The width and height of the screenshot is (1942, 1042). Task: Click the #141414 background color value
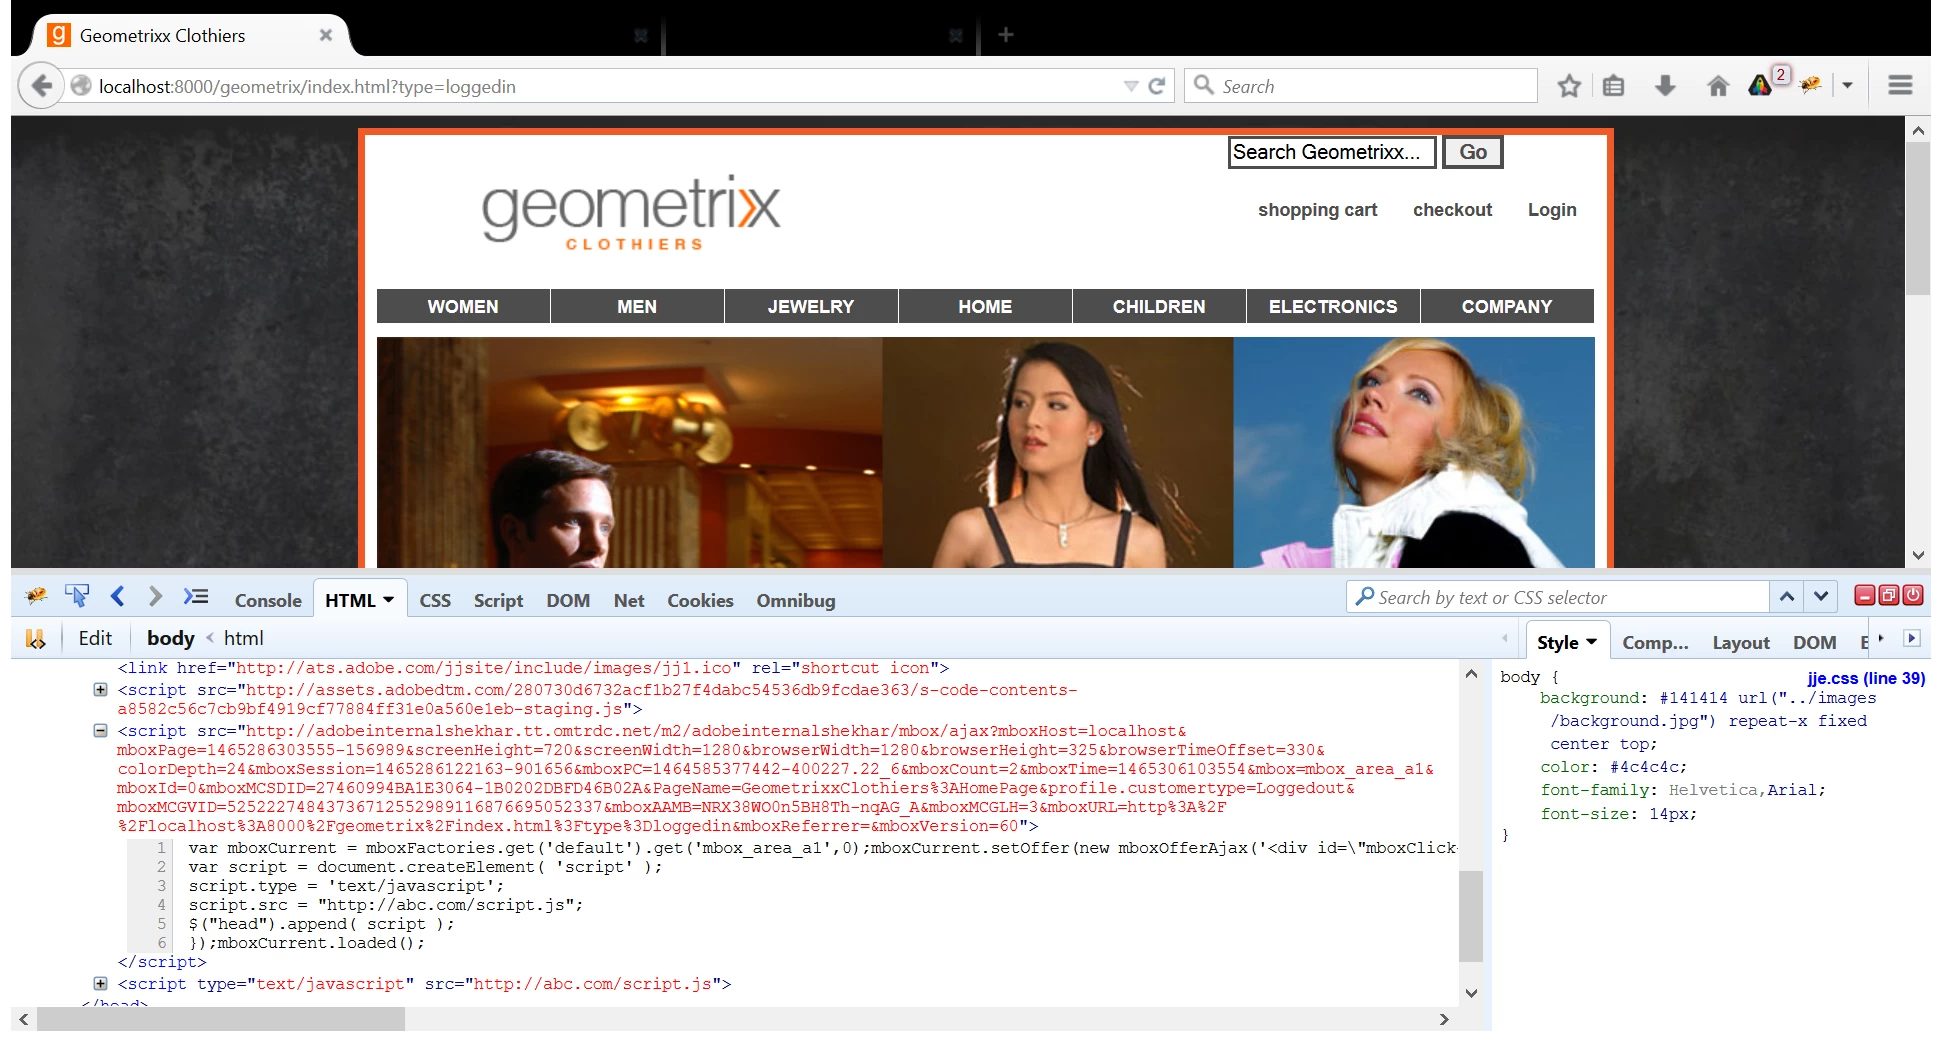tap(1692, 698)
